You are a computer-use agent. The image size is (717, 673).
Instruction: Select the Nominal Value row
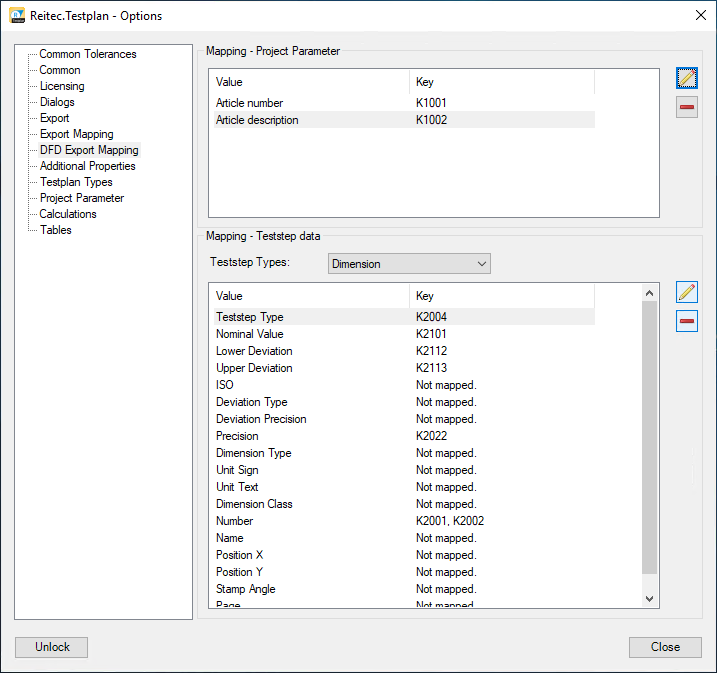click(x=250, y=334)
